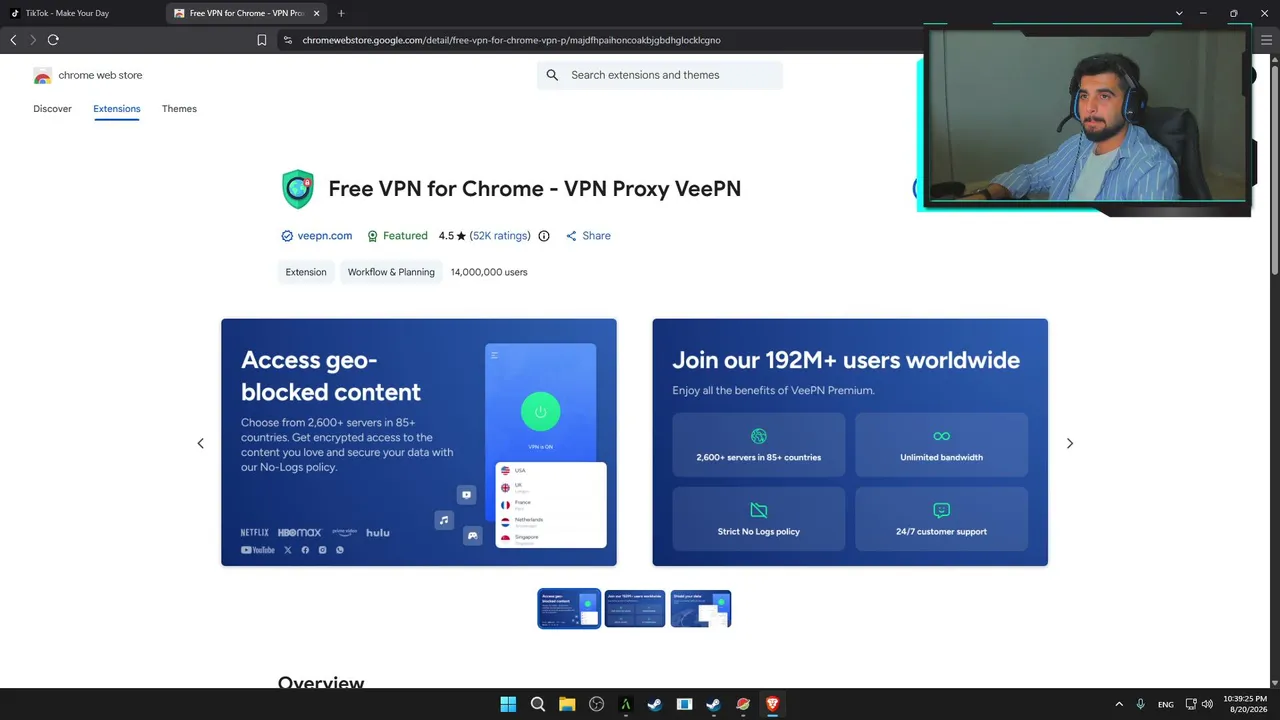
Task: Switch the ENG input language
Action: pyautogui.click(x=1166, y=704)
